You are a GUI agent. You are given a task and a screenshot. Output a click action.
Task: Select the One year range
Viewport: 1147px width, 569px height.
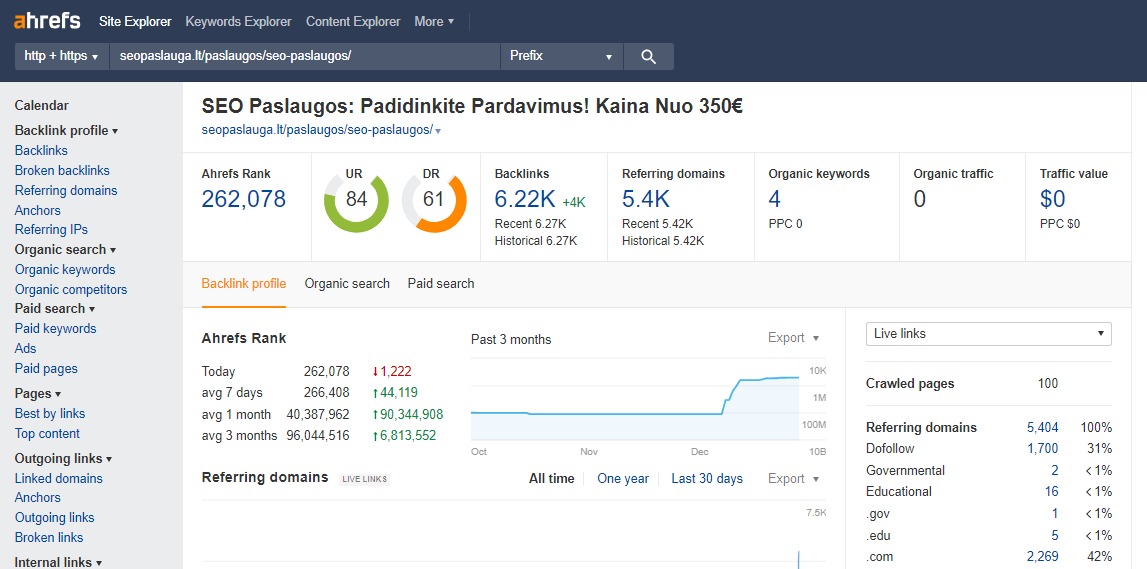tap(623, 479)
